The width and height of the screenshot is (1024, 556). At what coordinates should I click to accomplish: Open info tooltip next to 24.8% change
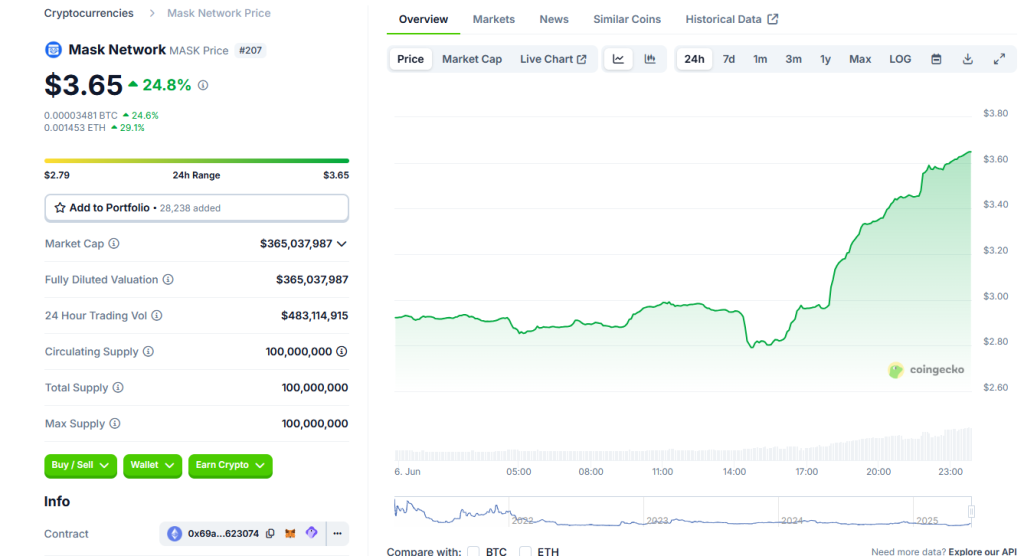[203, 86]
